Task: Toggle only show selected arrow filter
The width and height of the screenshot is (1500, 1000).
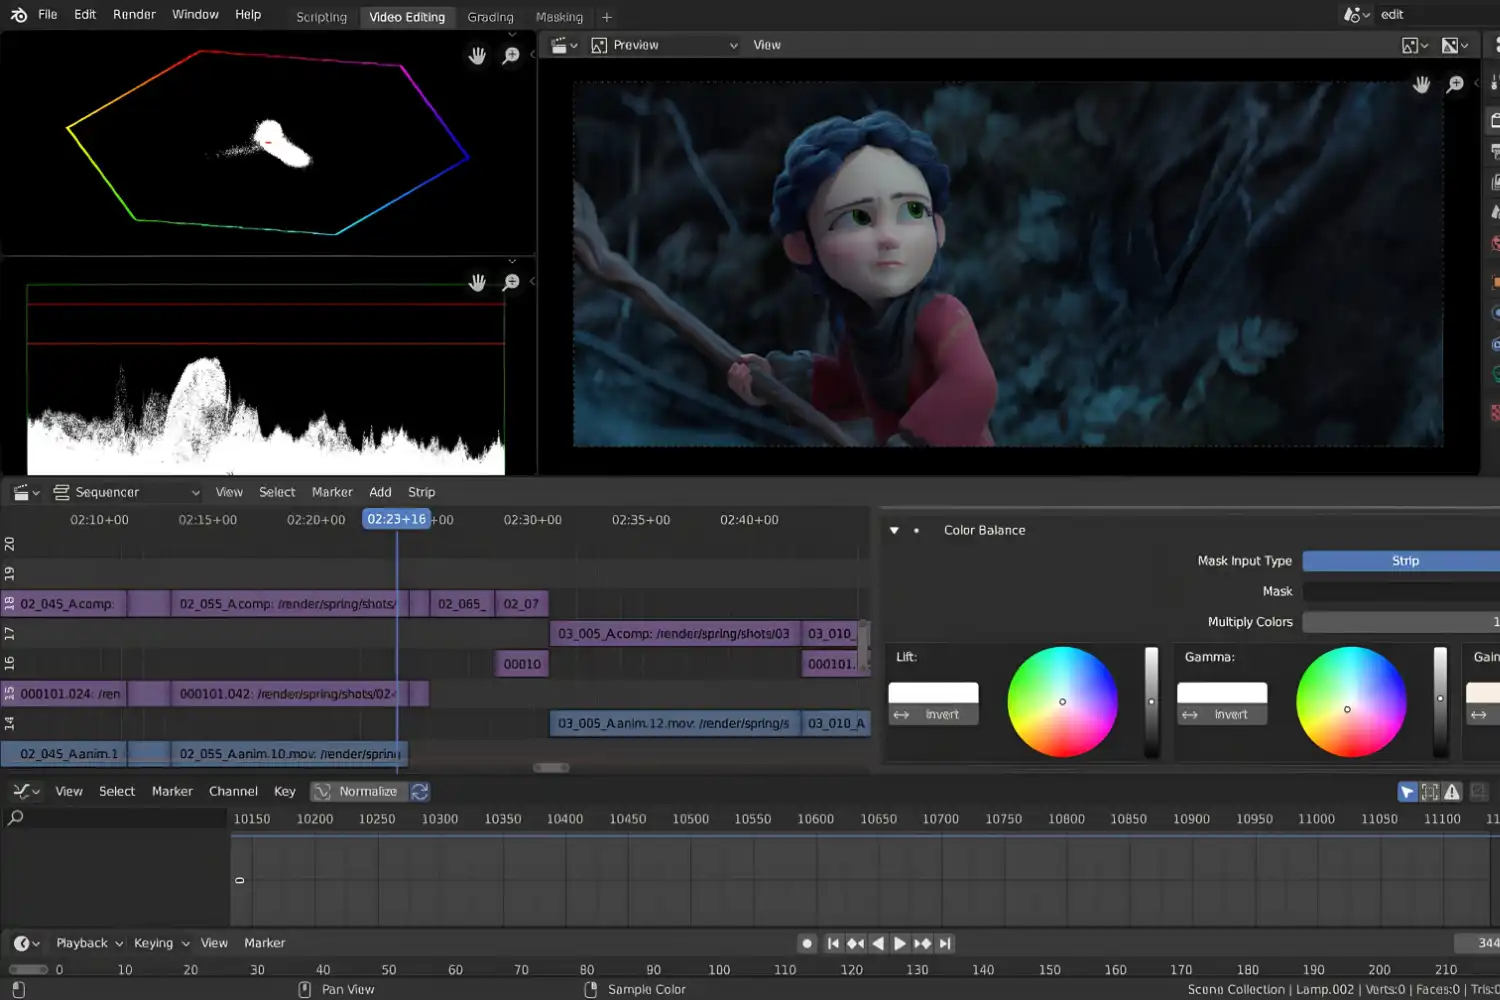Action: (x=1407, y=792)
